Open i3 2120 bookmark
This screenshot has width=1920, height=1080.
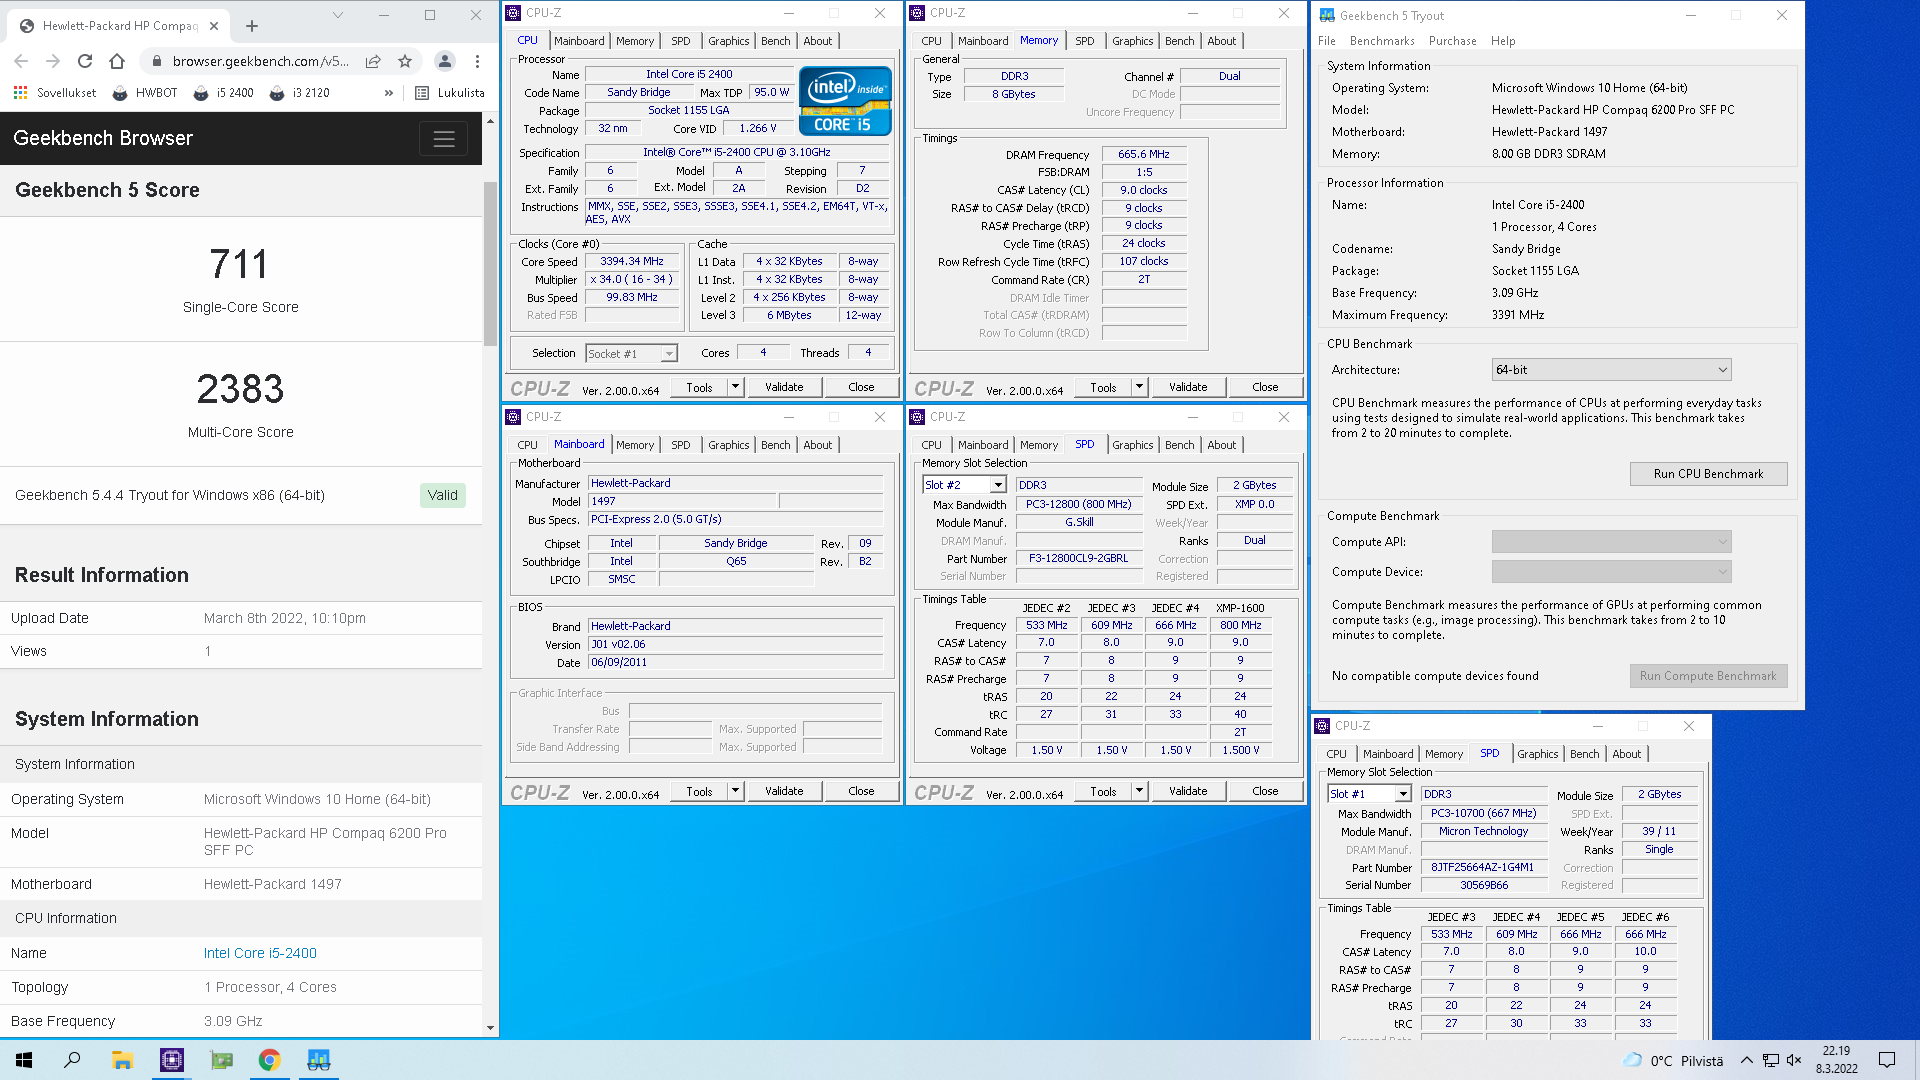pos(300,93)
